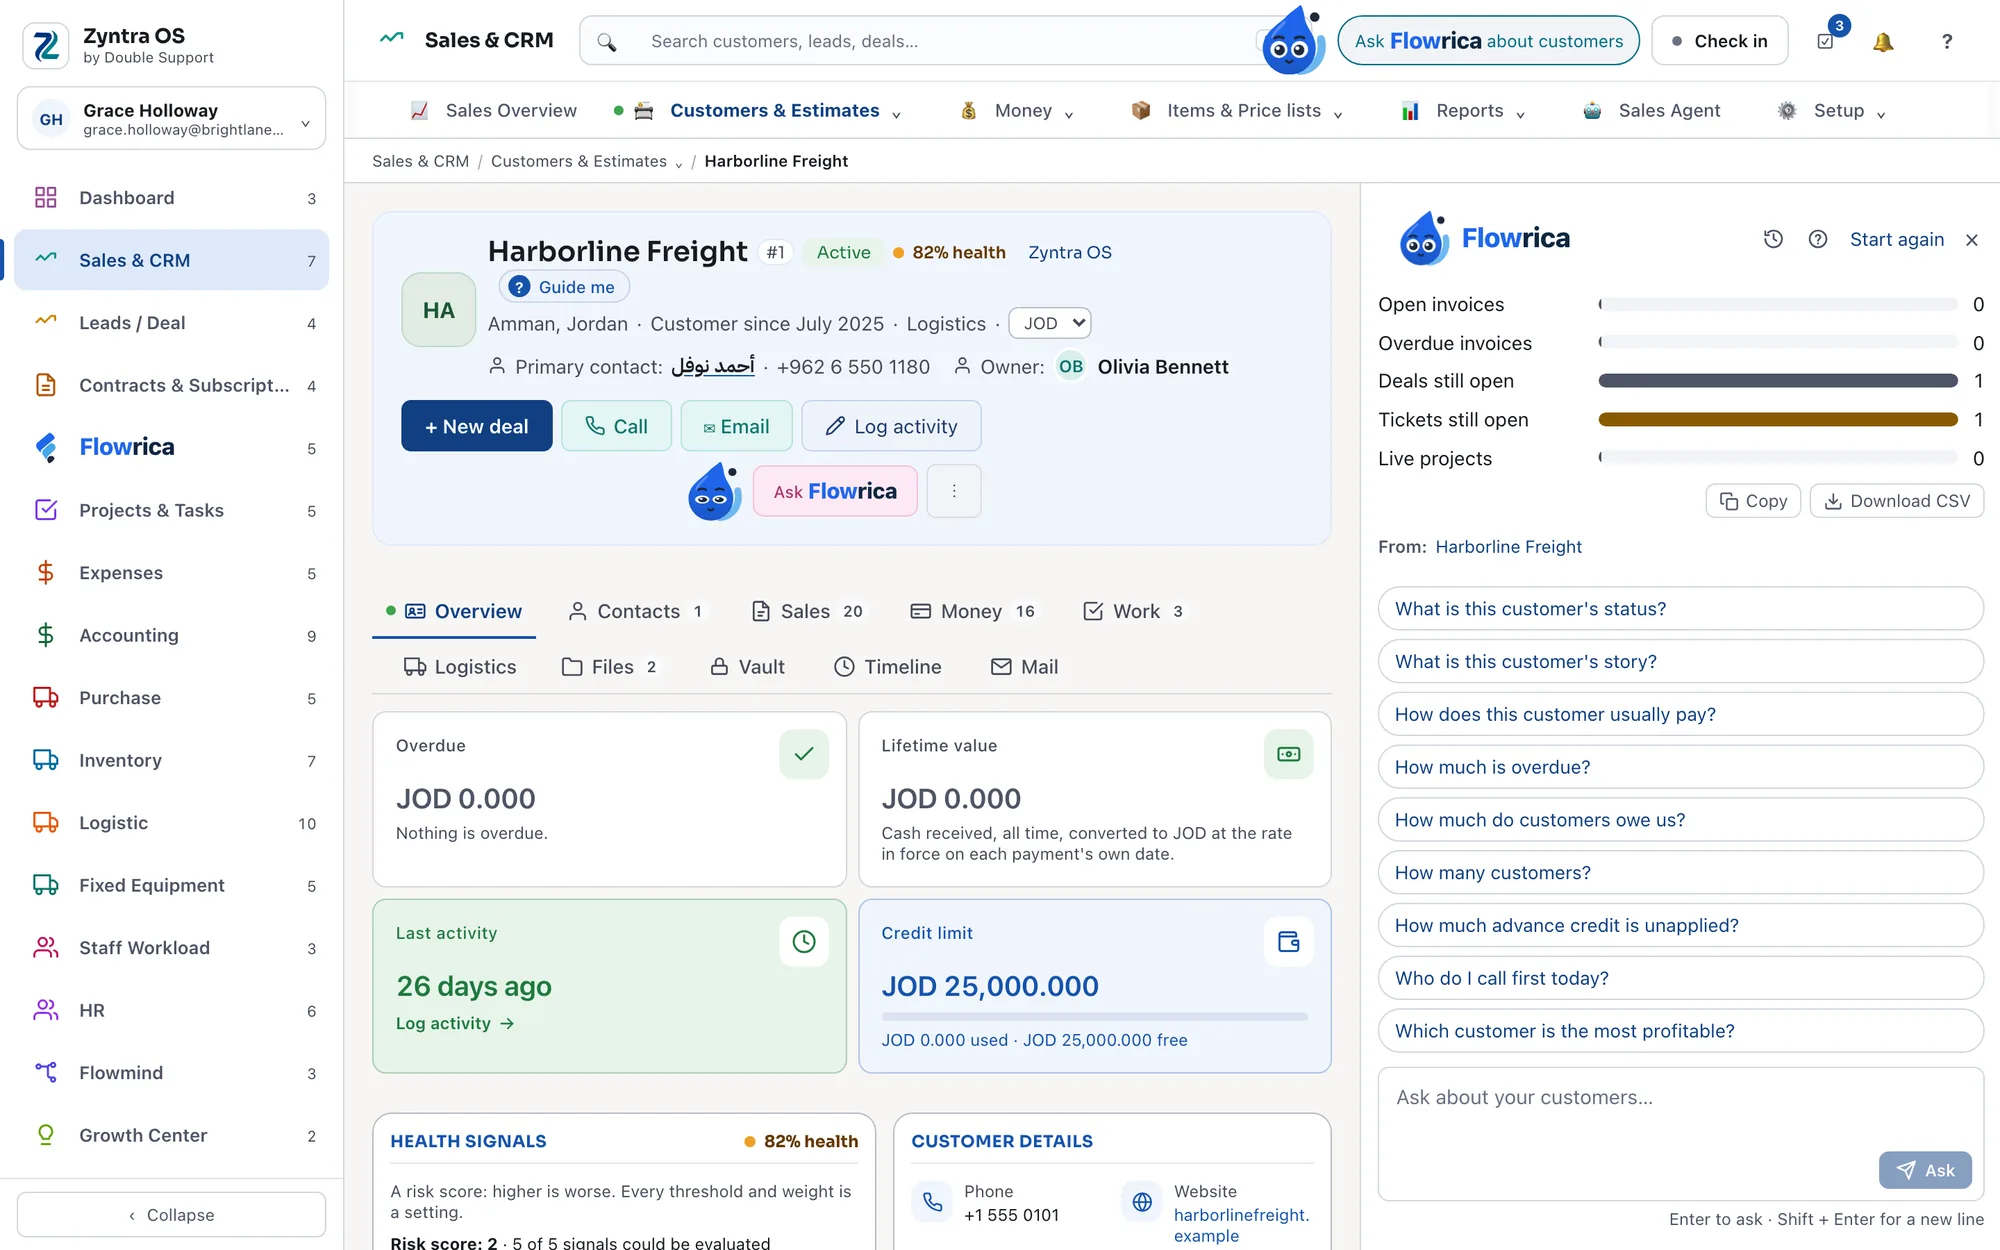This screenshot has width=2000, height=1250.
Task: Switch to the Money tab with 16
Action: click(x=973, y=611)
